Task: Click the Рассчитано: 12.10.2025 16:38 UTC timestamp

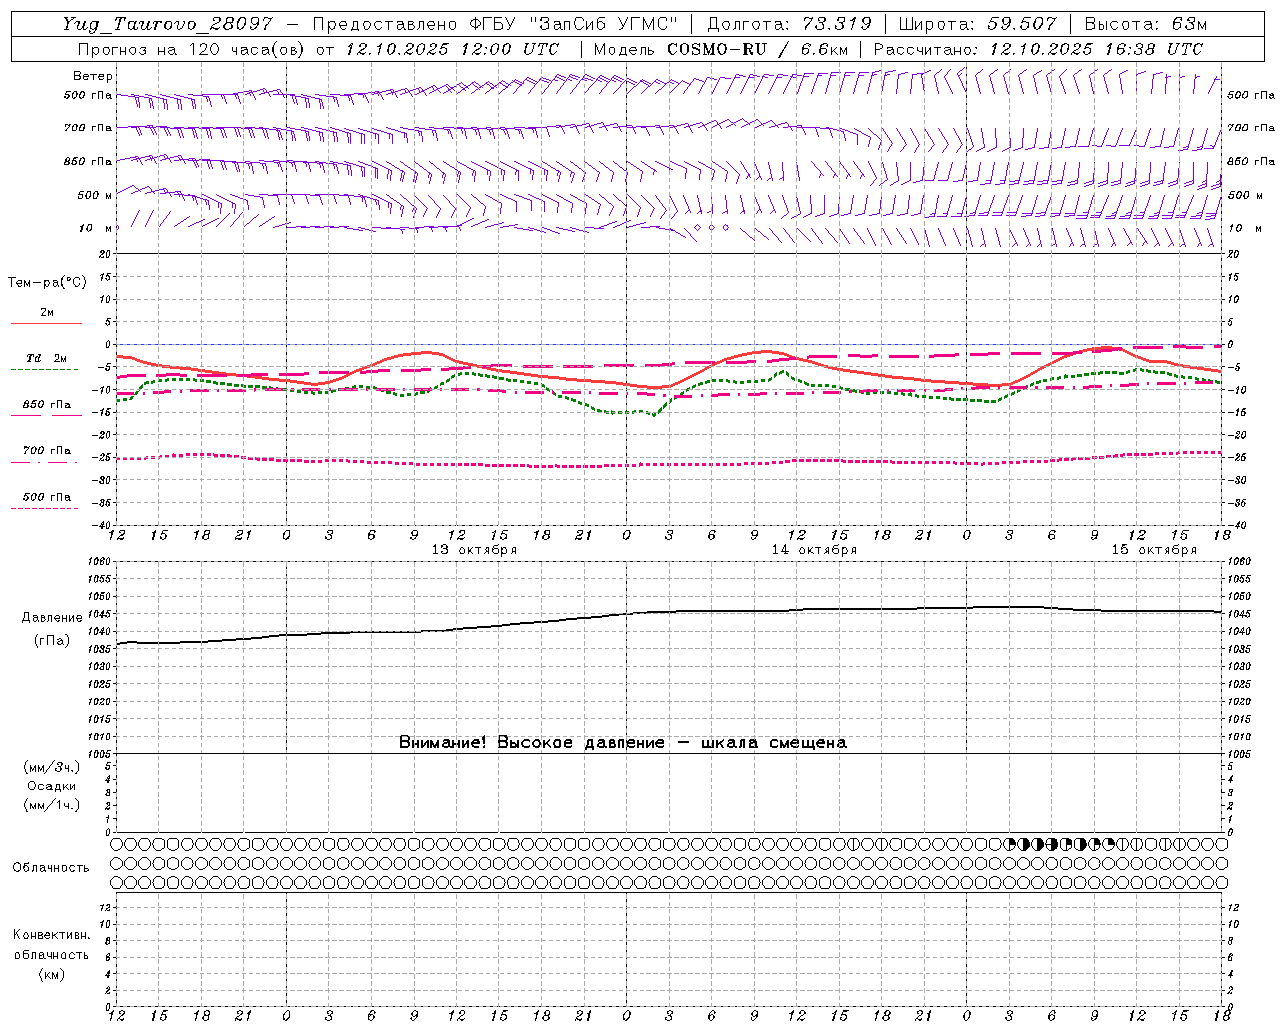Action: tap(1038, 49)
